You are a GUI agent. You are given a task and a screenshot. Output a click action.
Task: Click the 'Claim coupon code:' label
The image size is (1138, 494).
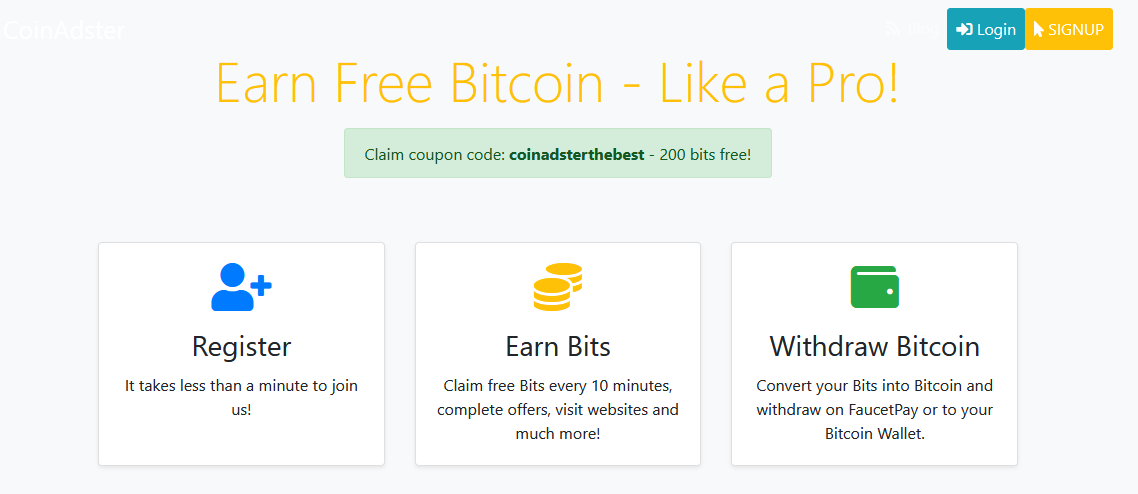click(x=434, y=155)
